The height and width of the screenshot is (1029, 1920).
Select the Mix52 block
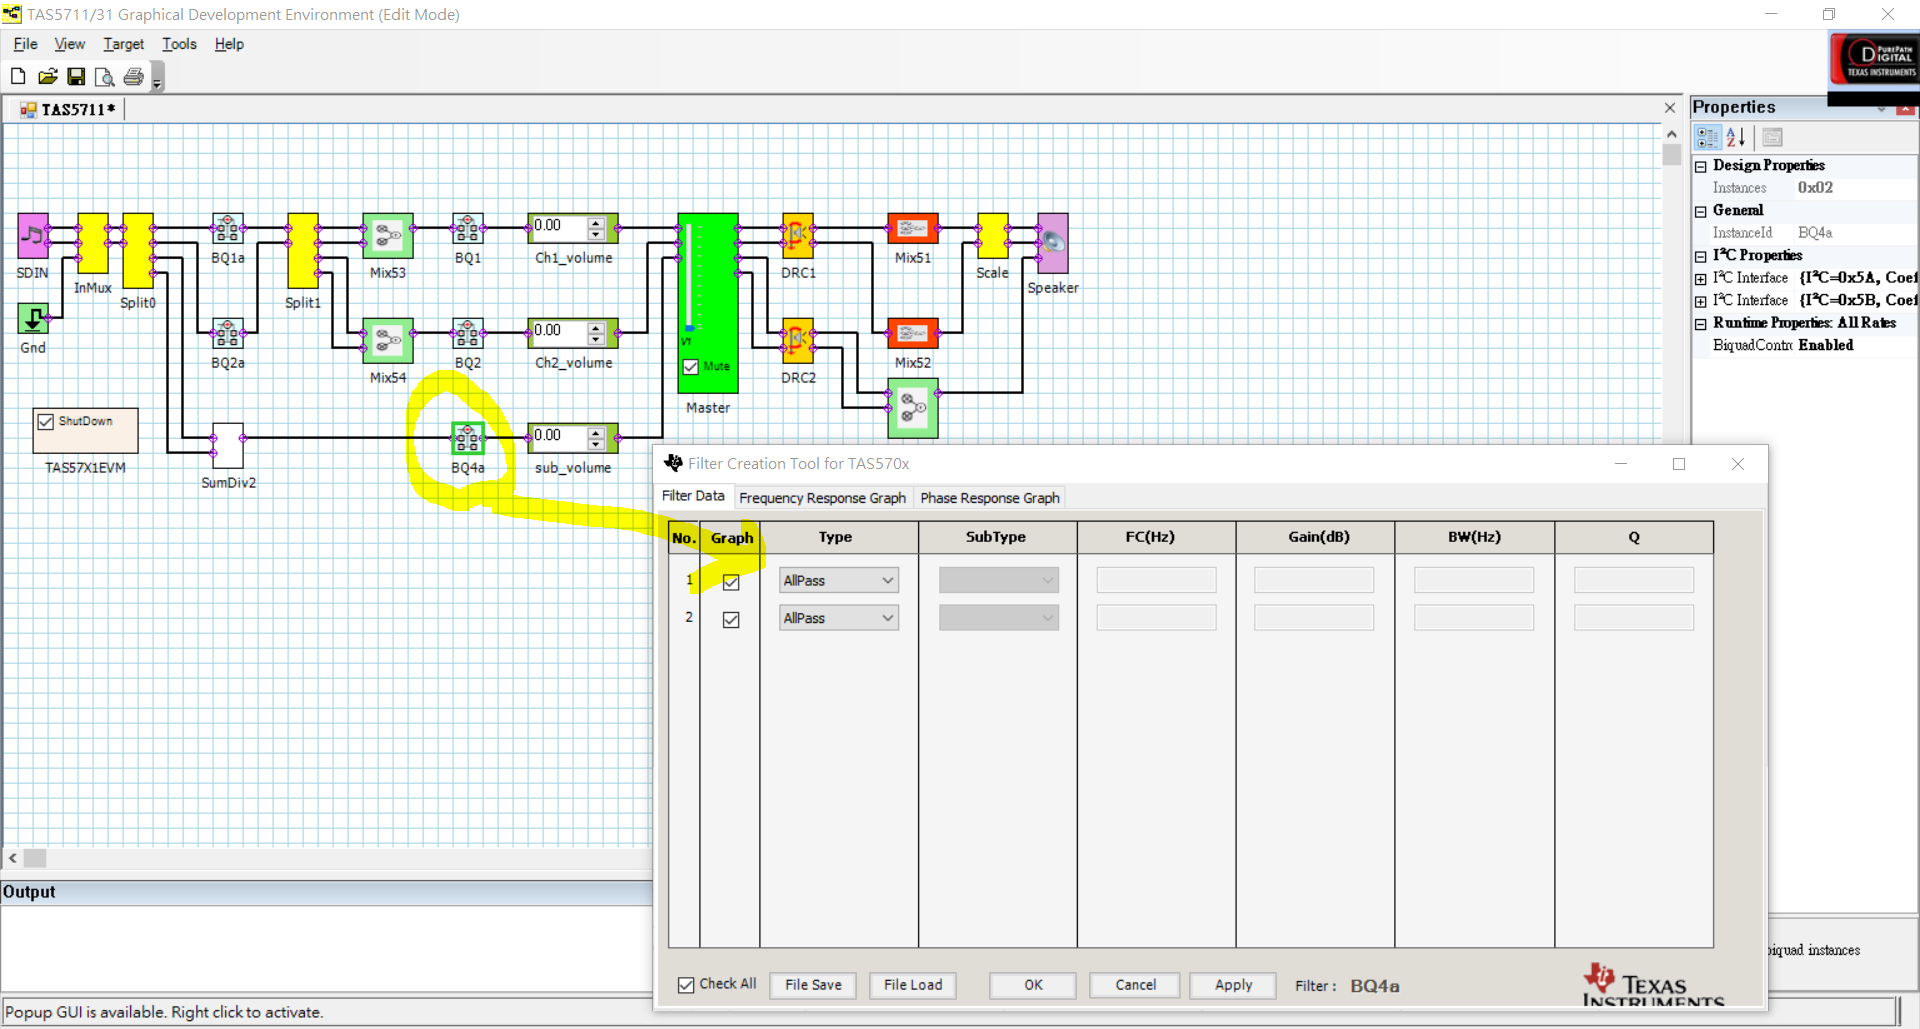913,334
